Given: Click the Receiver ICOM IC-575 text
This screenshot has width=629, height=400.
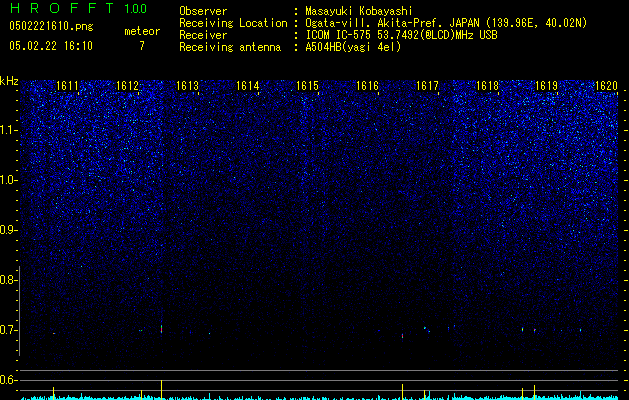Looking at the screenshot, I should pyautogui.click(x=401, y=35).
